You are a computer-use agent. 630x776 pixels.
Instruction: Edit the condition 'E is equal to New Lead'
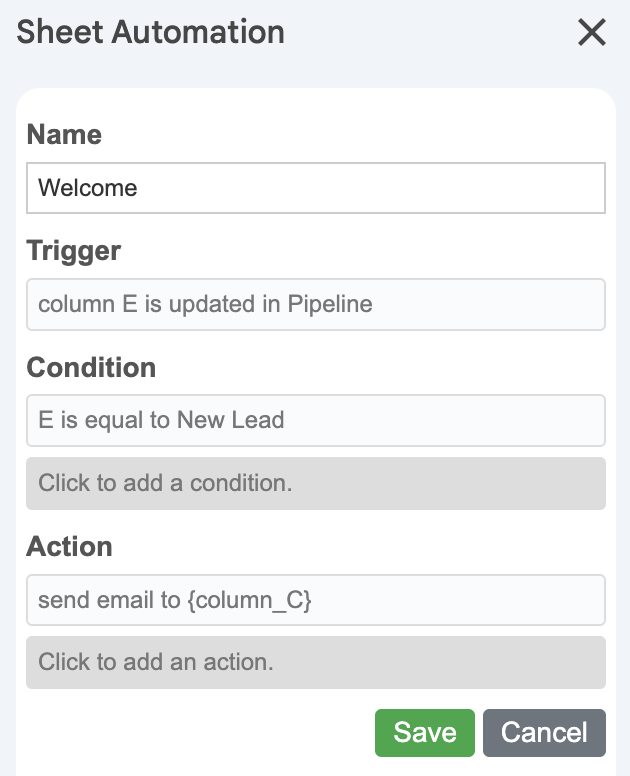(x=315, y=420)
